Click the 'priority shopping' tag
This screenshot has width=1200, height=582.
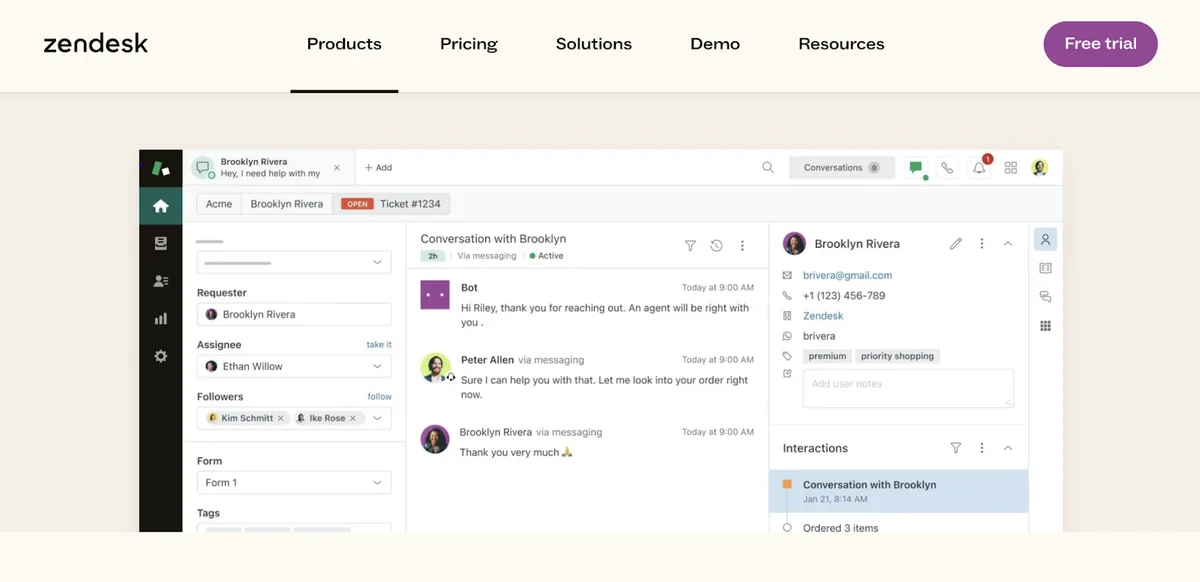[897, 356]
